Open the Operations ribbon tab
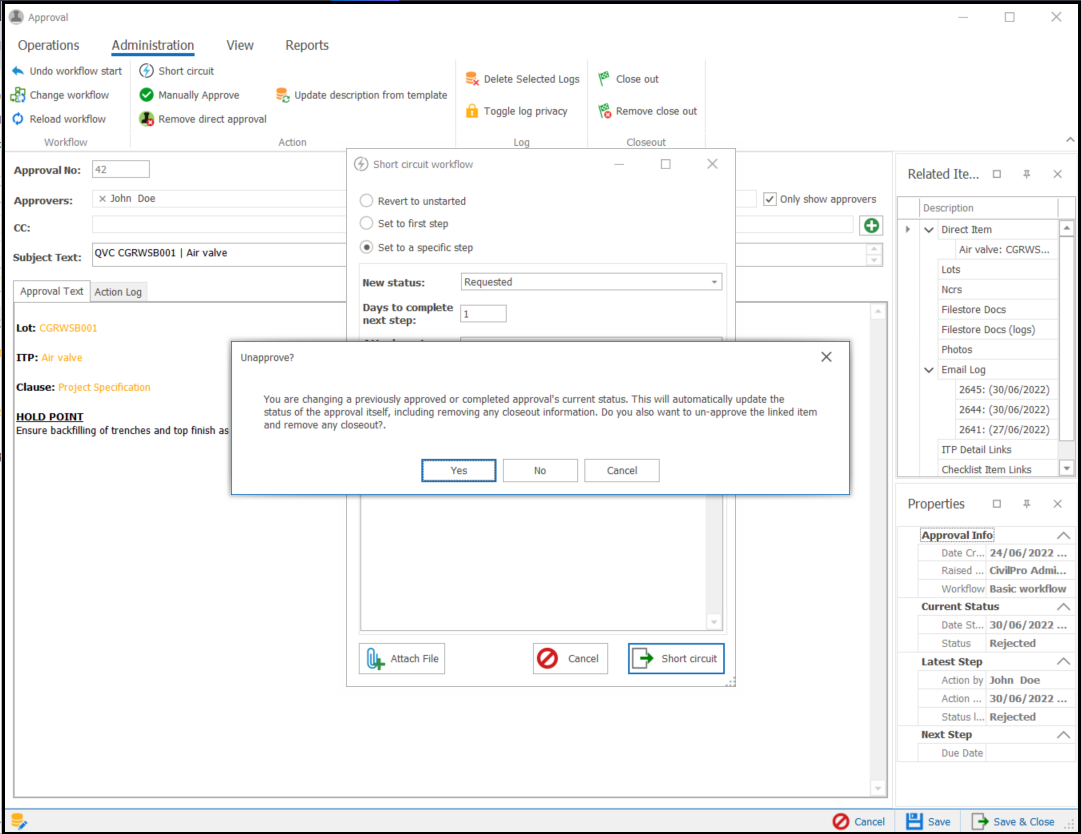 coord(48,45)
